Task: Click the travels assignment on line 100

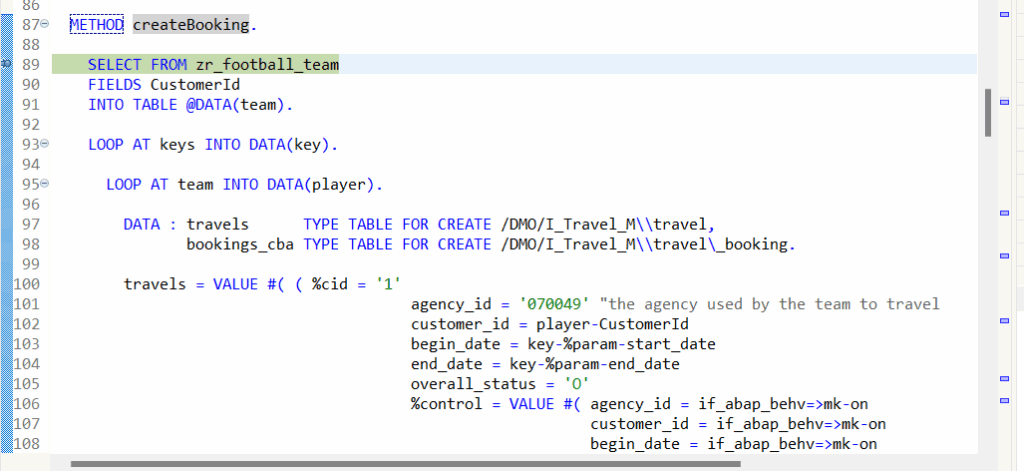Action: tap(155, 284)
